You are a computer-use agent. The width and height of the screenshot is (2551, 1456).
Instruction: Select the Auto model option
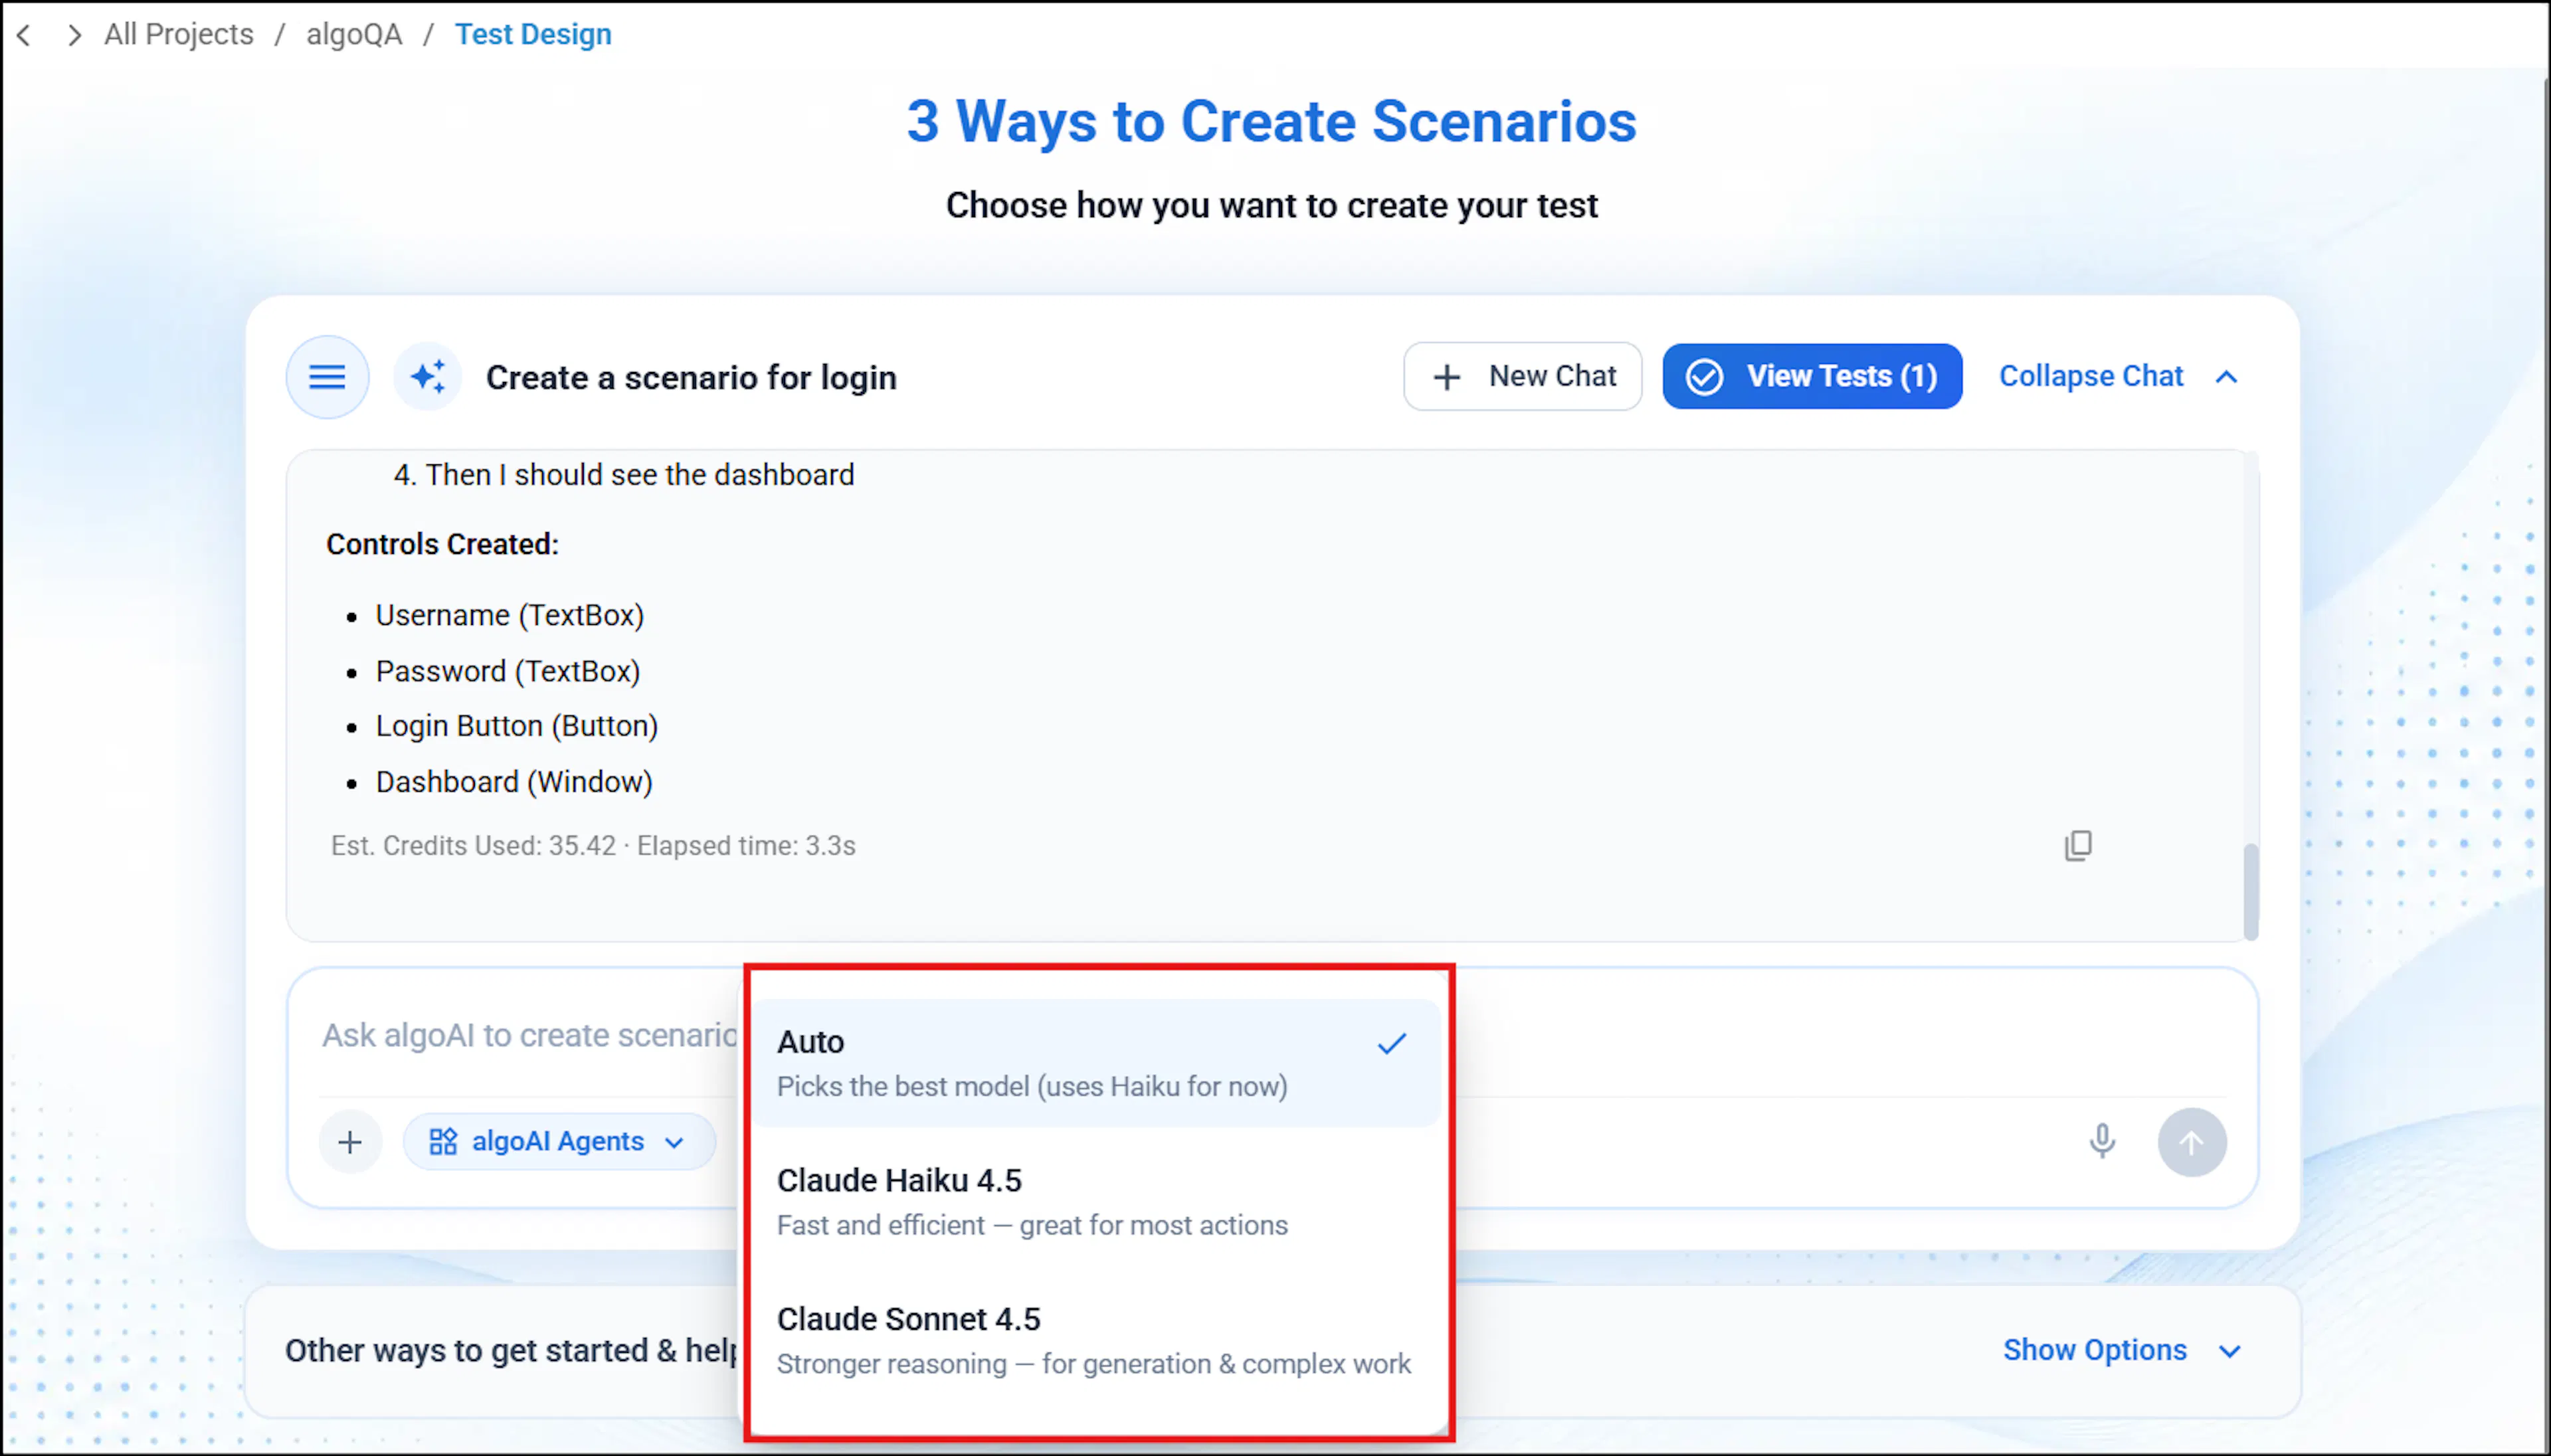pyautogui.click(x=1096, y=1062)
